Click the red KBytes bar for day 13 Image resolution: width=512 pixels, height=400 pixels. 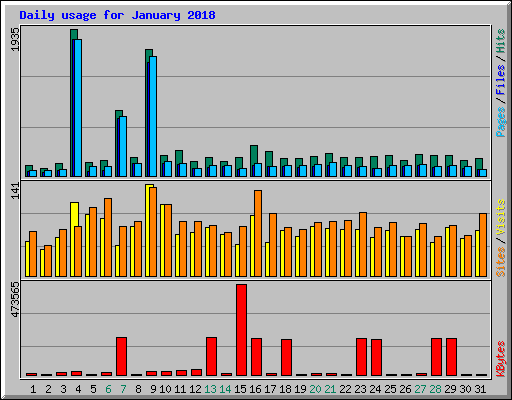[x=211, y=356]
